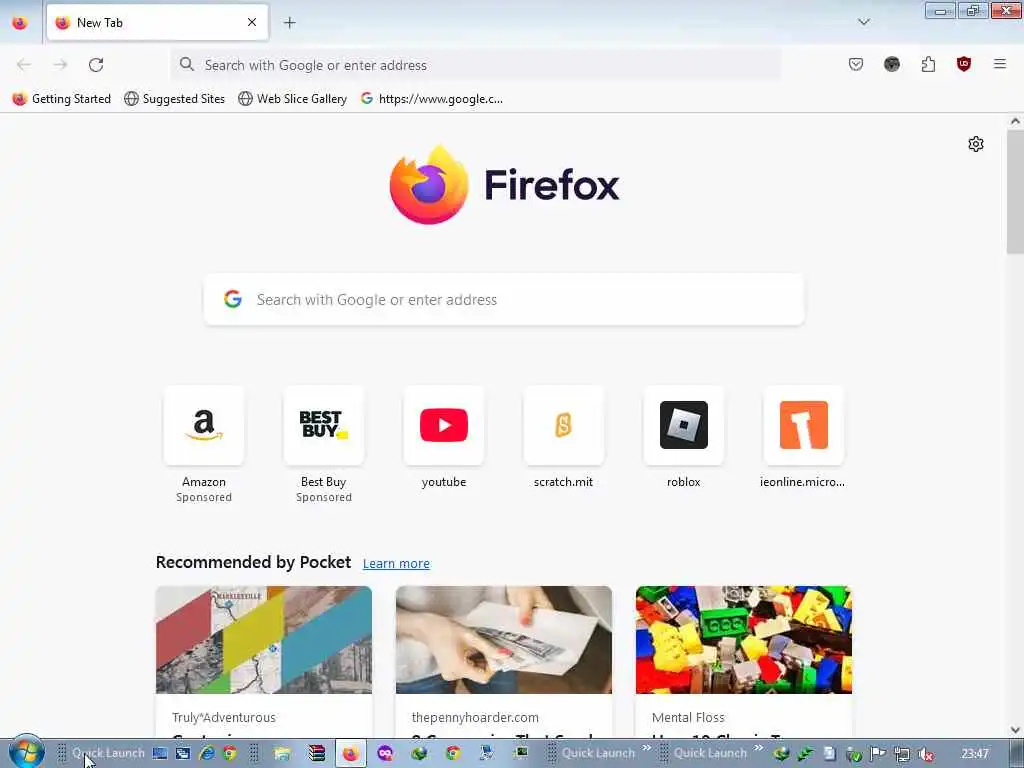Open the purple mask app taskbar icon

(385, 754)
